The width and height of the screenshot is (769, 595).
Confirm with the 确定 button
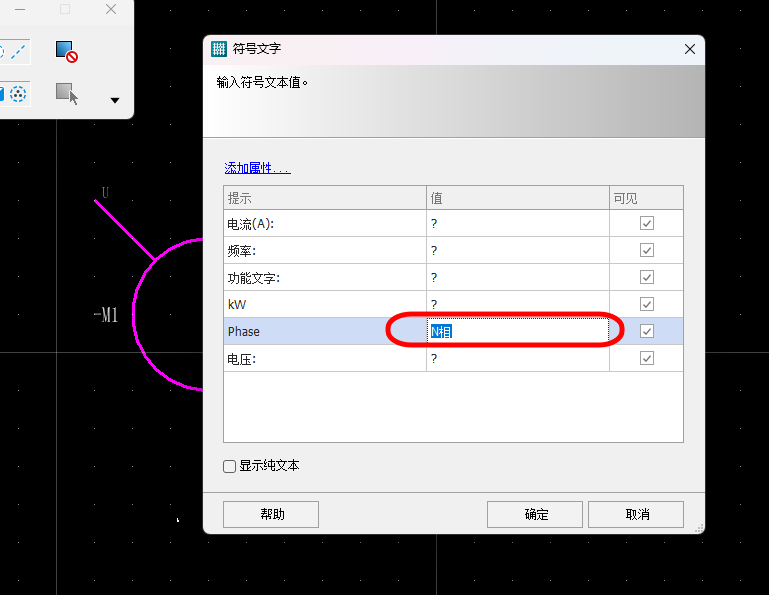(535, 514)
